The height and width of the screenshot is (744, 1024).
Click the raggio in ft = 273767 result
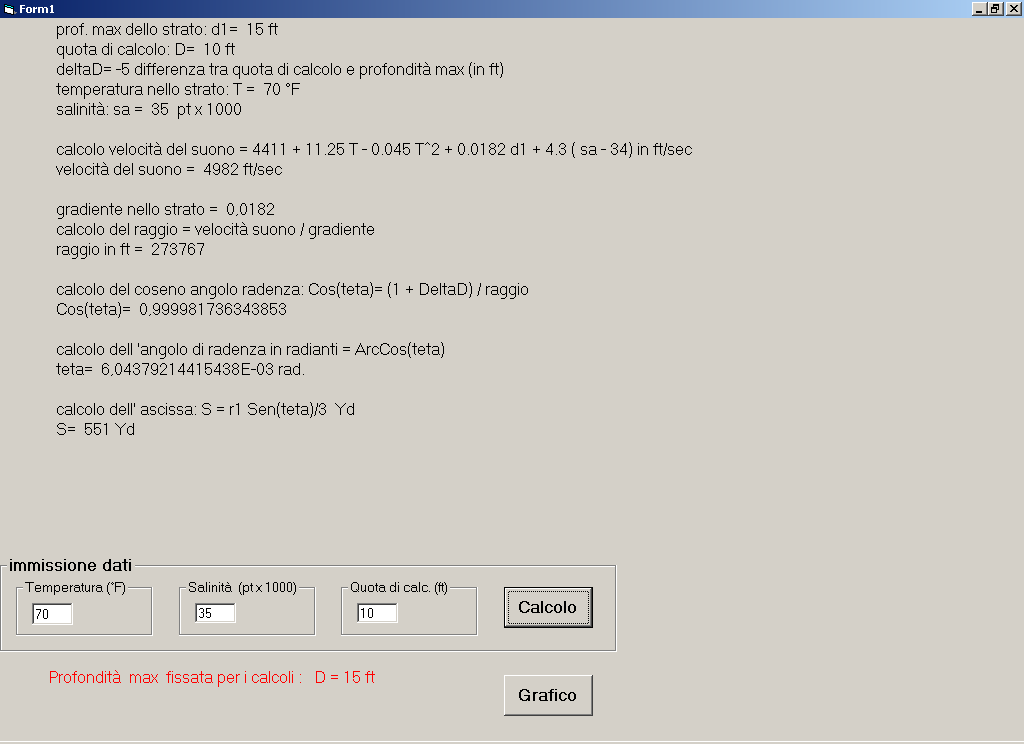click(131, 249)
